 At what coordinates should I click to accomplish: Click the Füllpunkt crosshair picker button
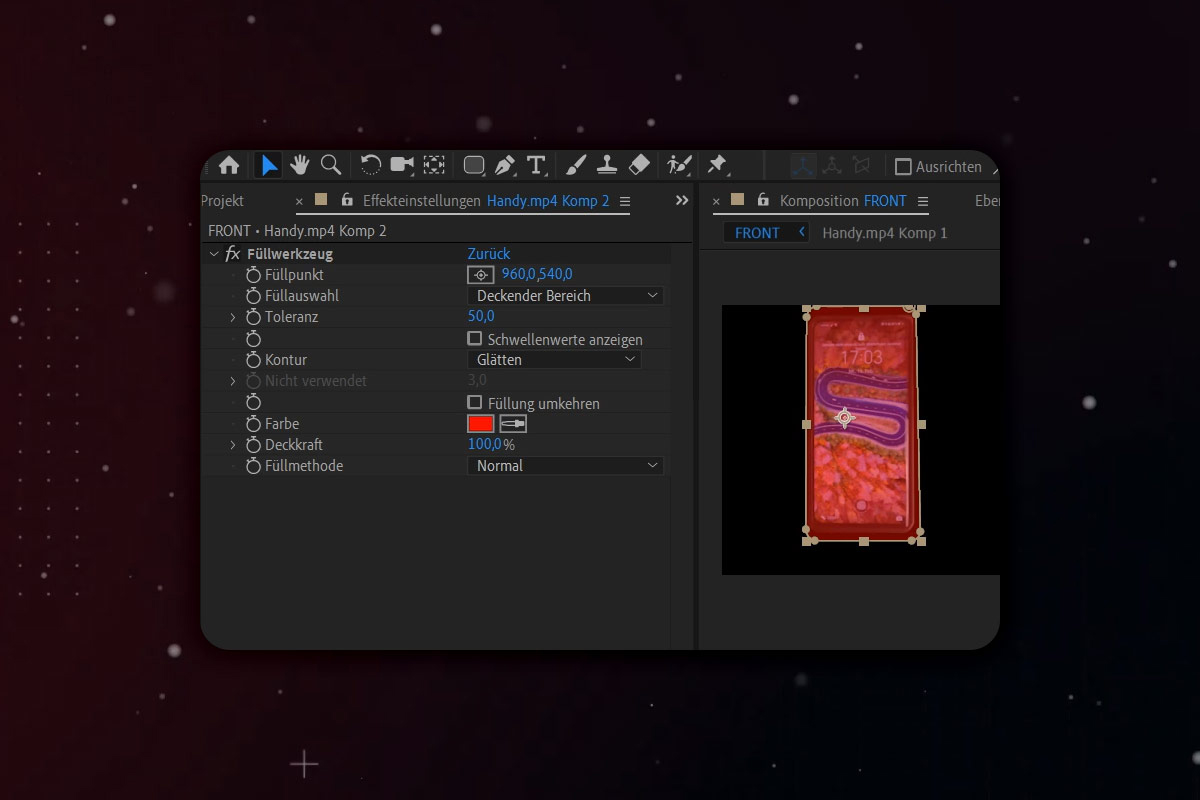[x=481, y=274]
